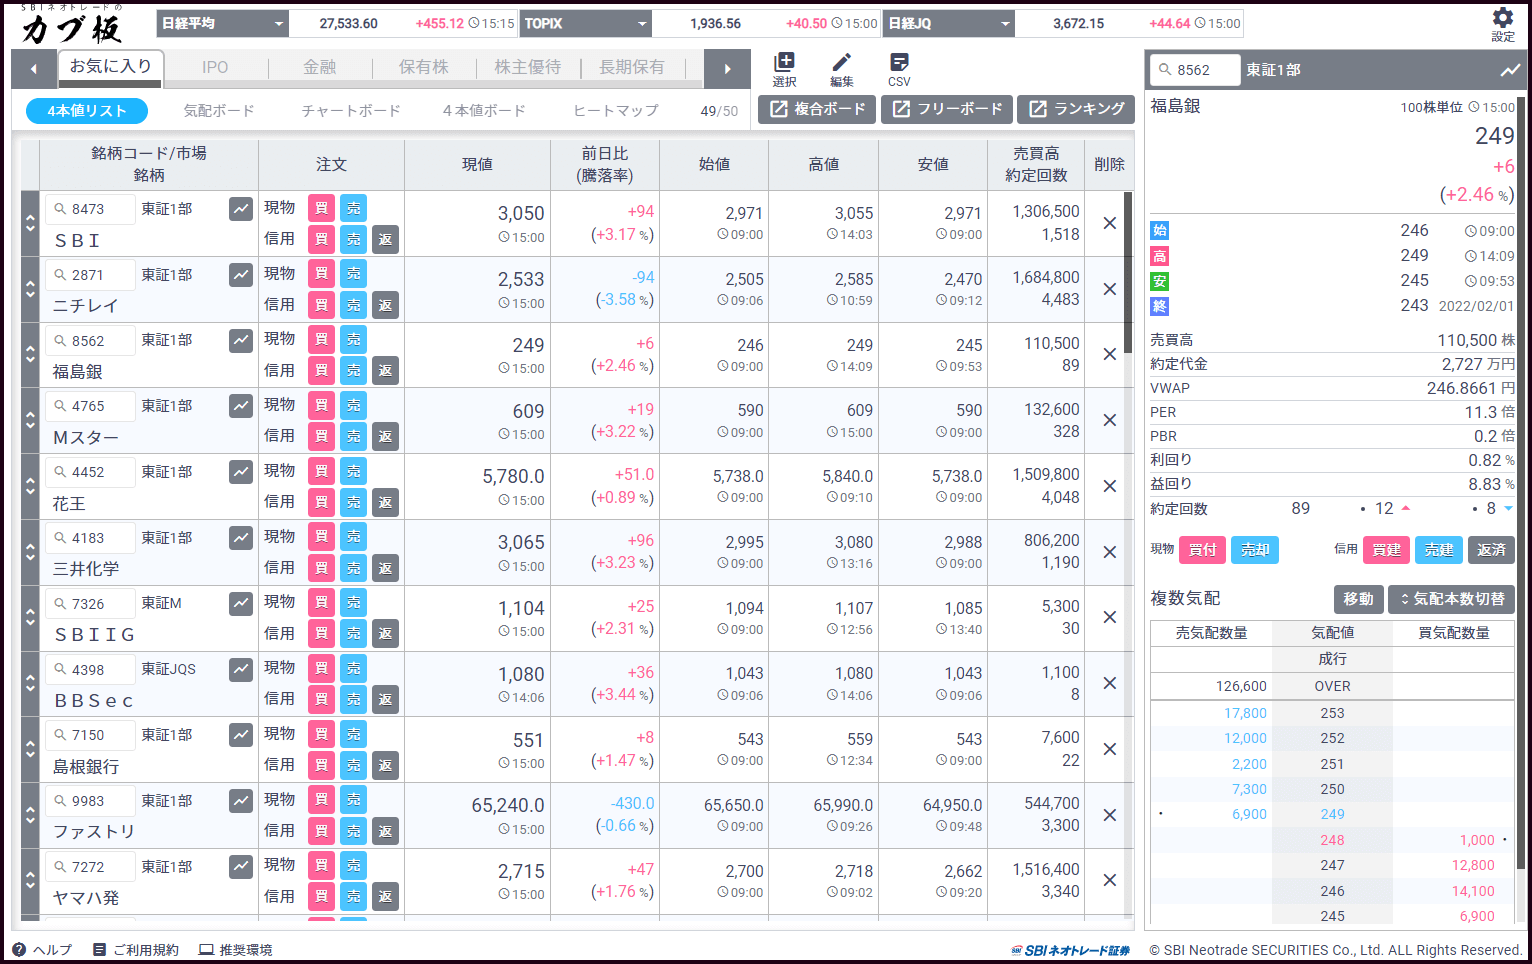Click 売却 button in detail panel
Image resolution: width=1532 pixels, height=964 pixels.
click(1255, 550)
